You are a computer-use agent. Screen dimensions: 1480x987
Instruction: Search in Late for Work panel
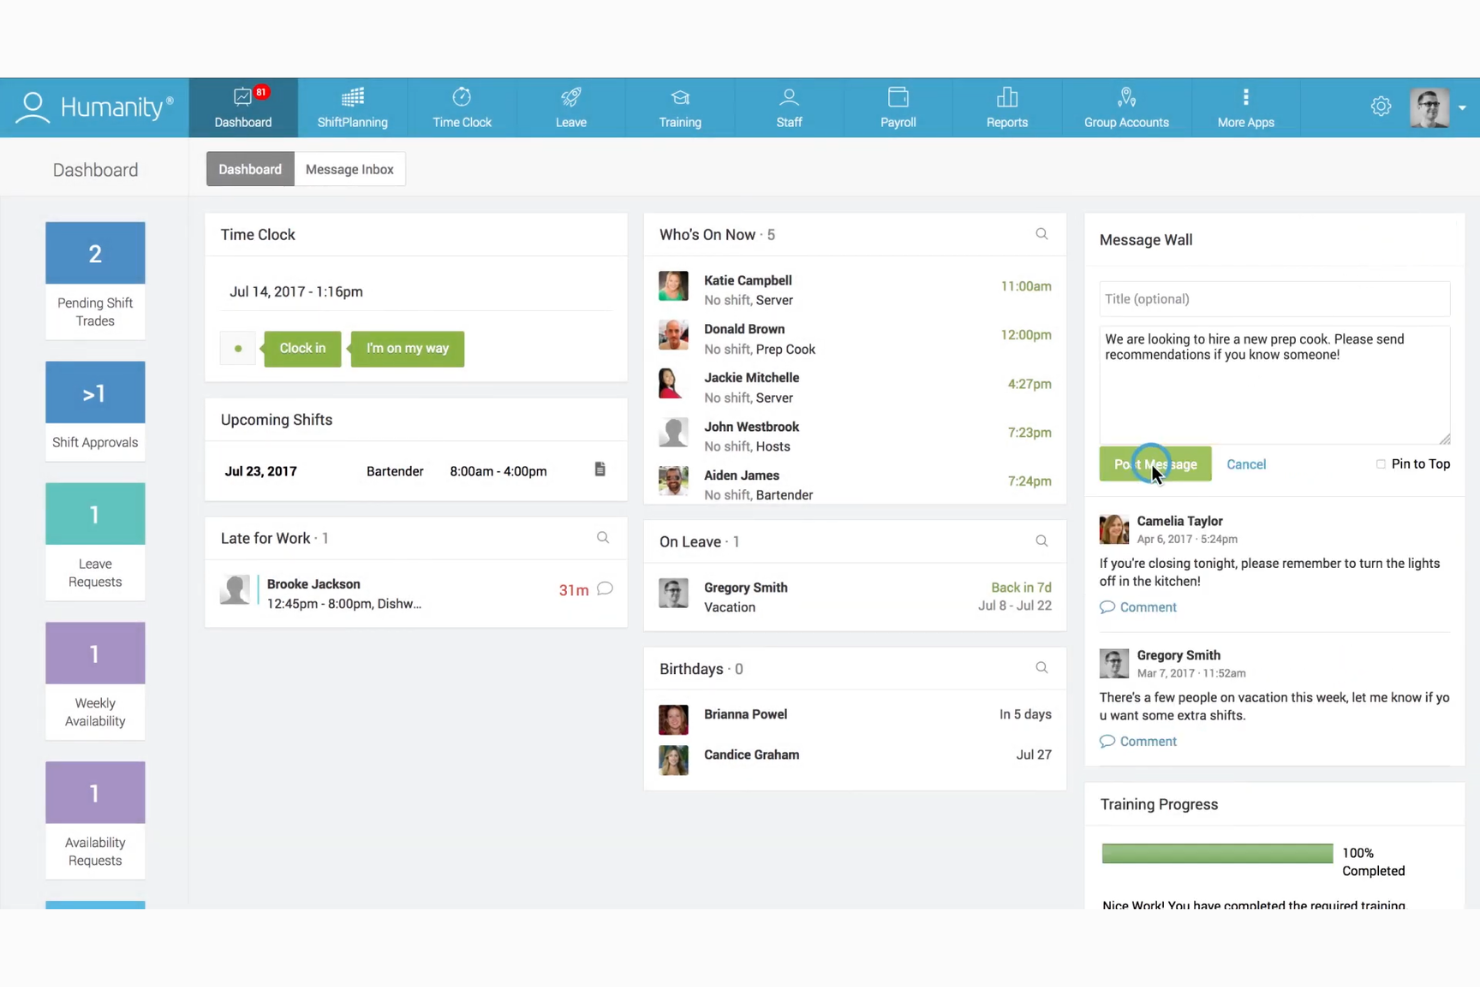click(x=603, y=538)
